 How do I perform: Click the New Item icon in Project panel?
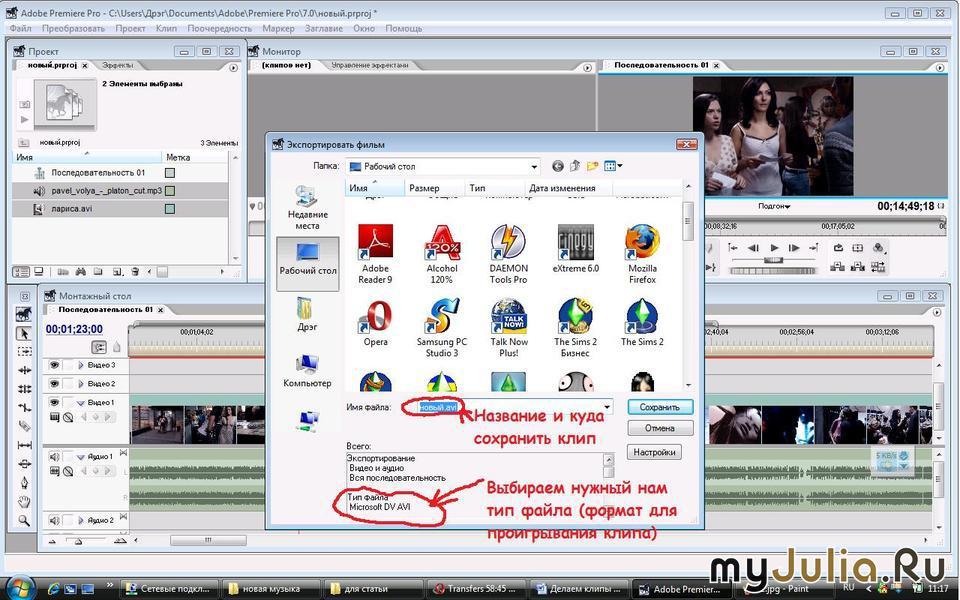point(117,271)
